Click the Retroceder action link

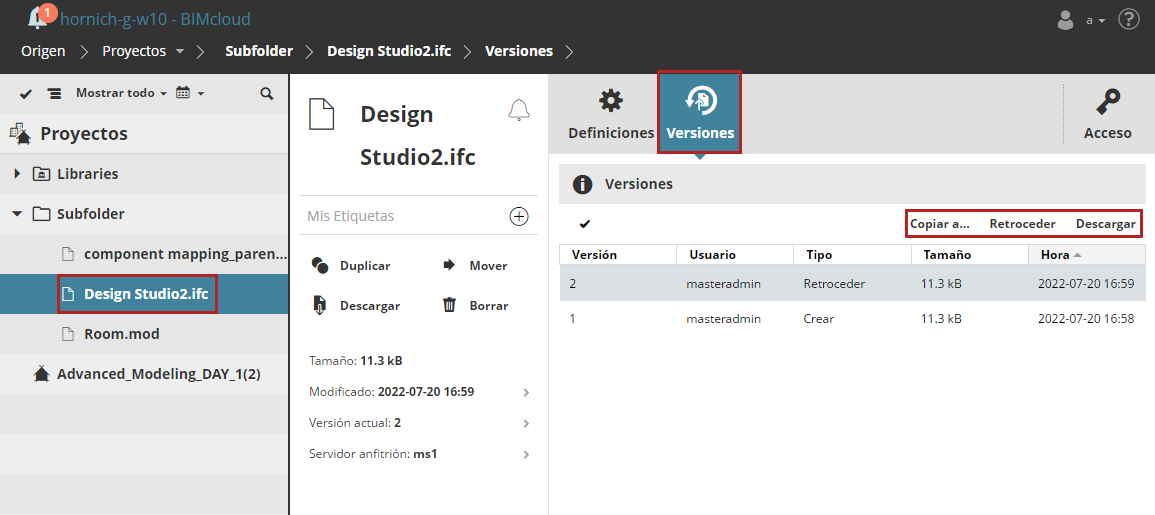pos(1022,224)
